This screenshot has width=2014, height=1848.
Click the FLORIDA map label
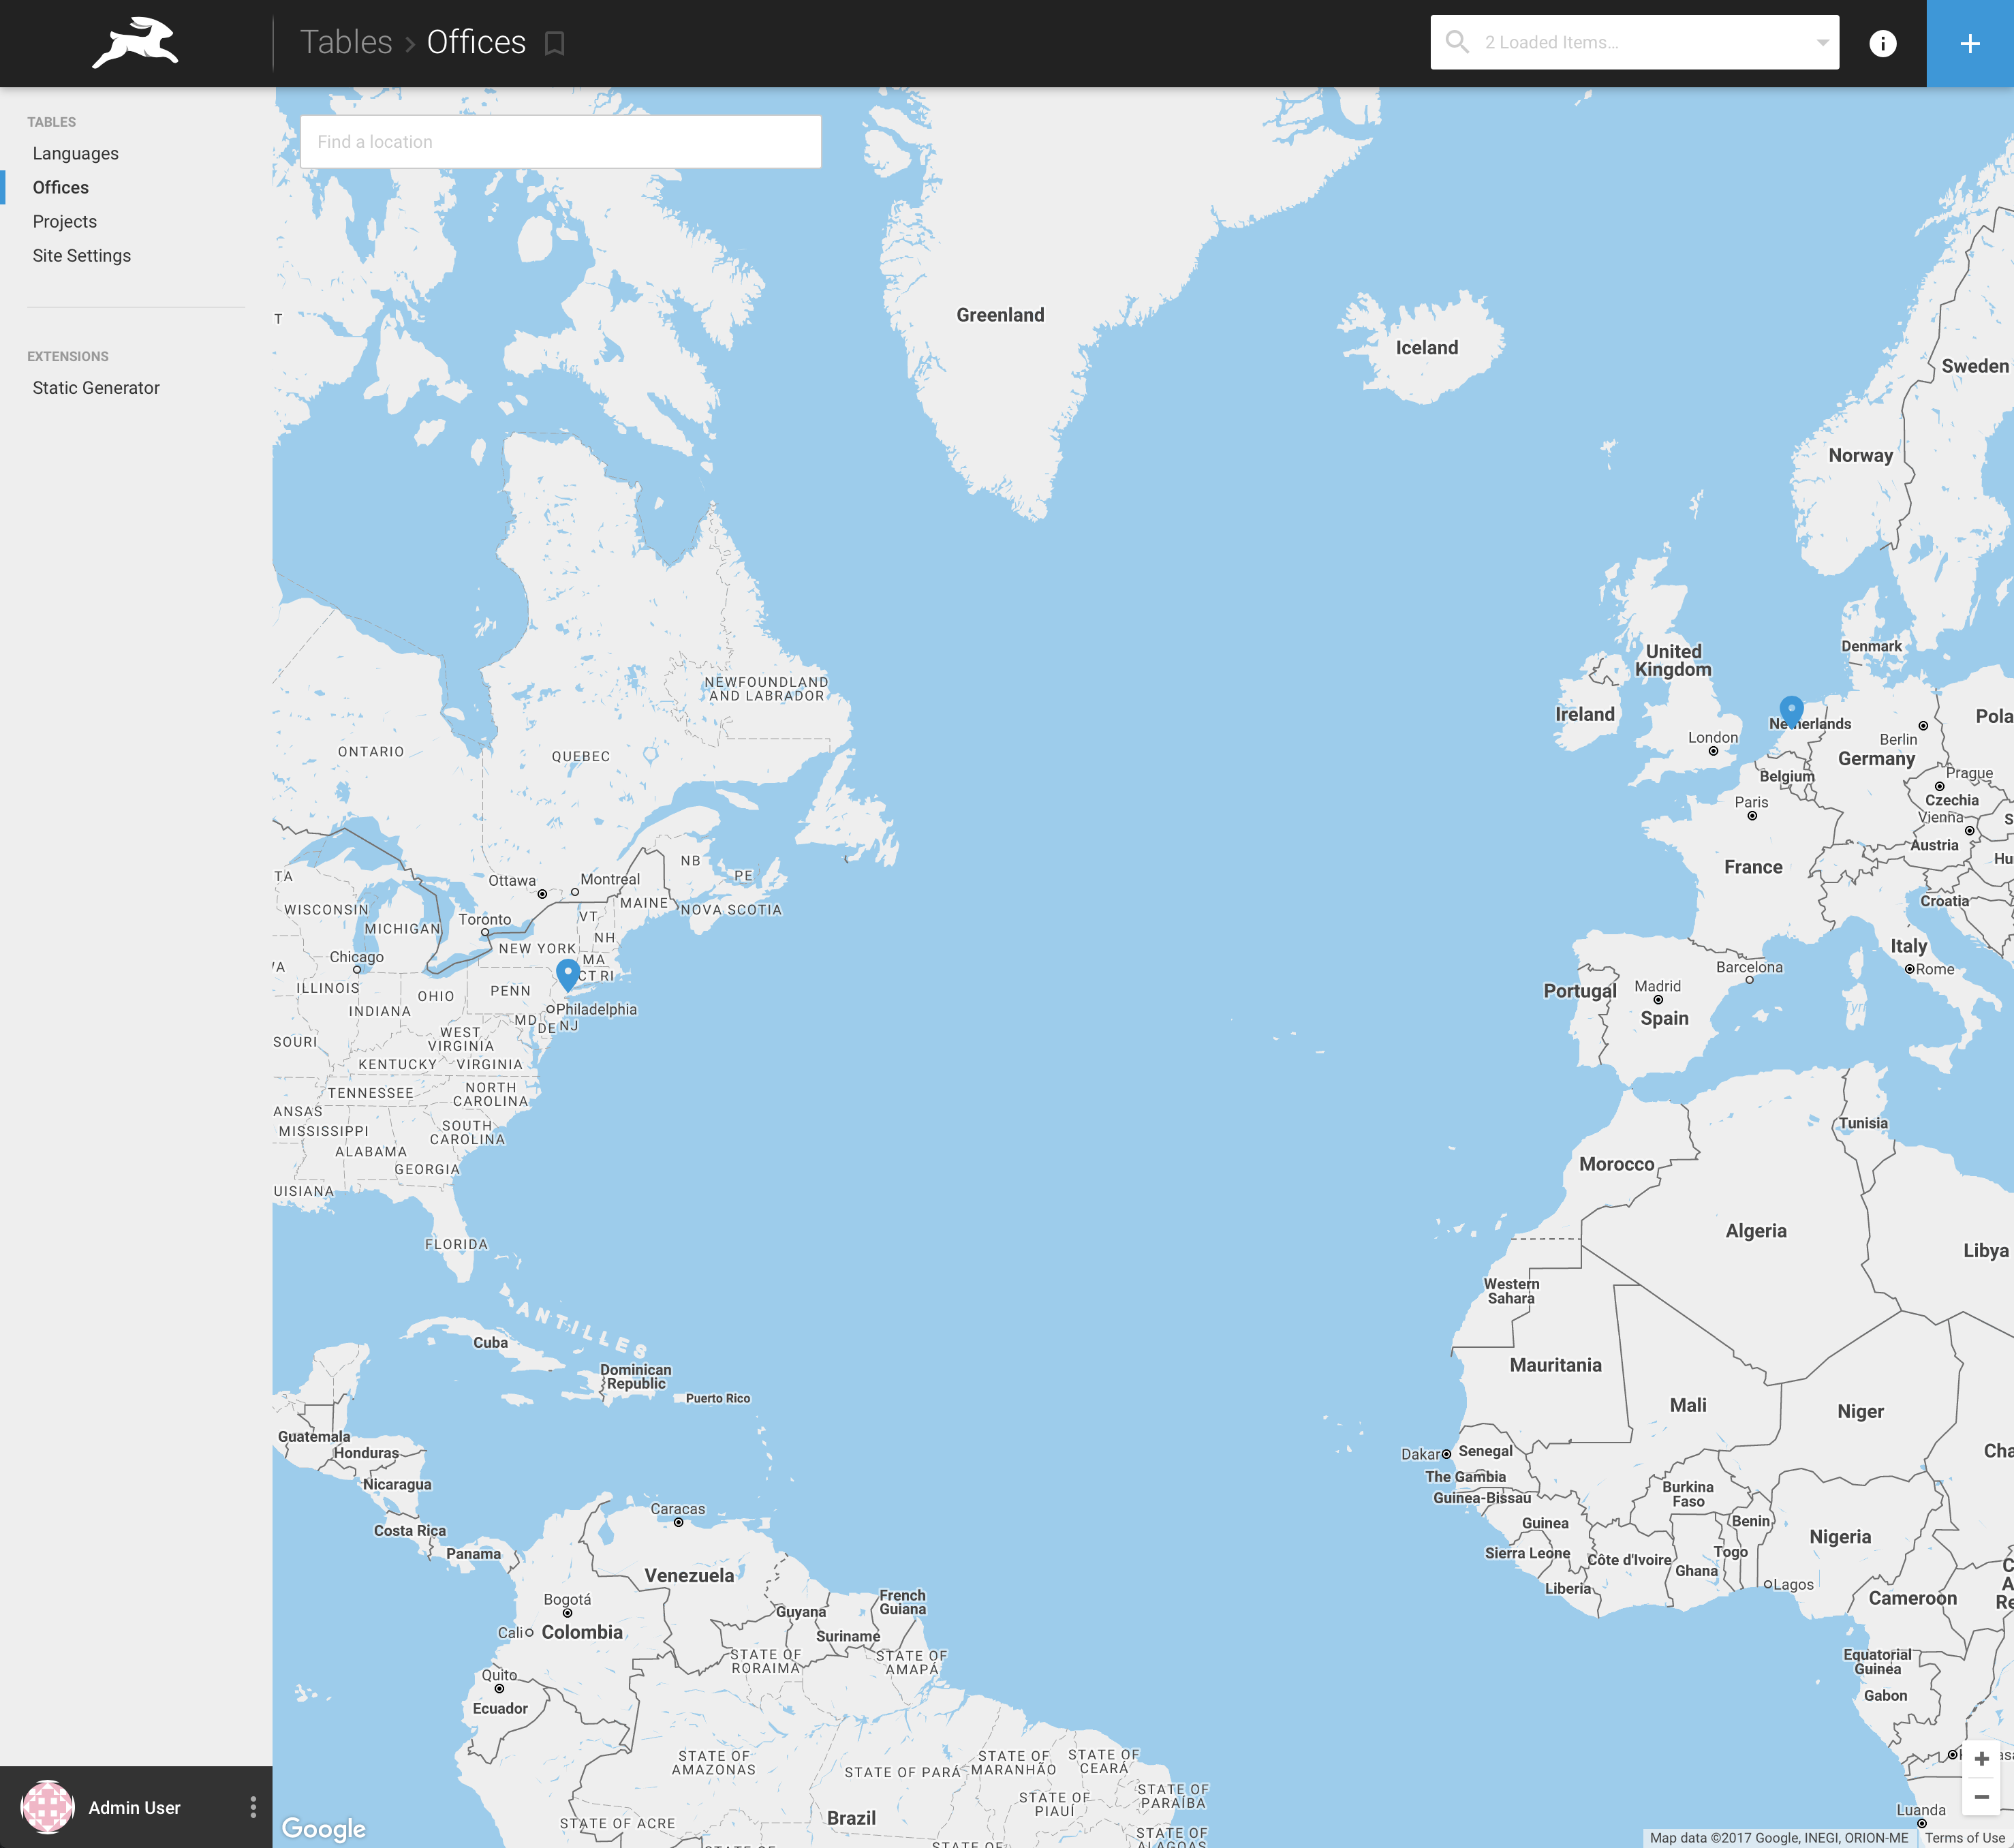[456, 1244]
